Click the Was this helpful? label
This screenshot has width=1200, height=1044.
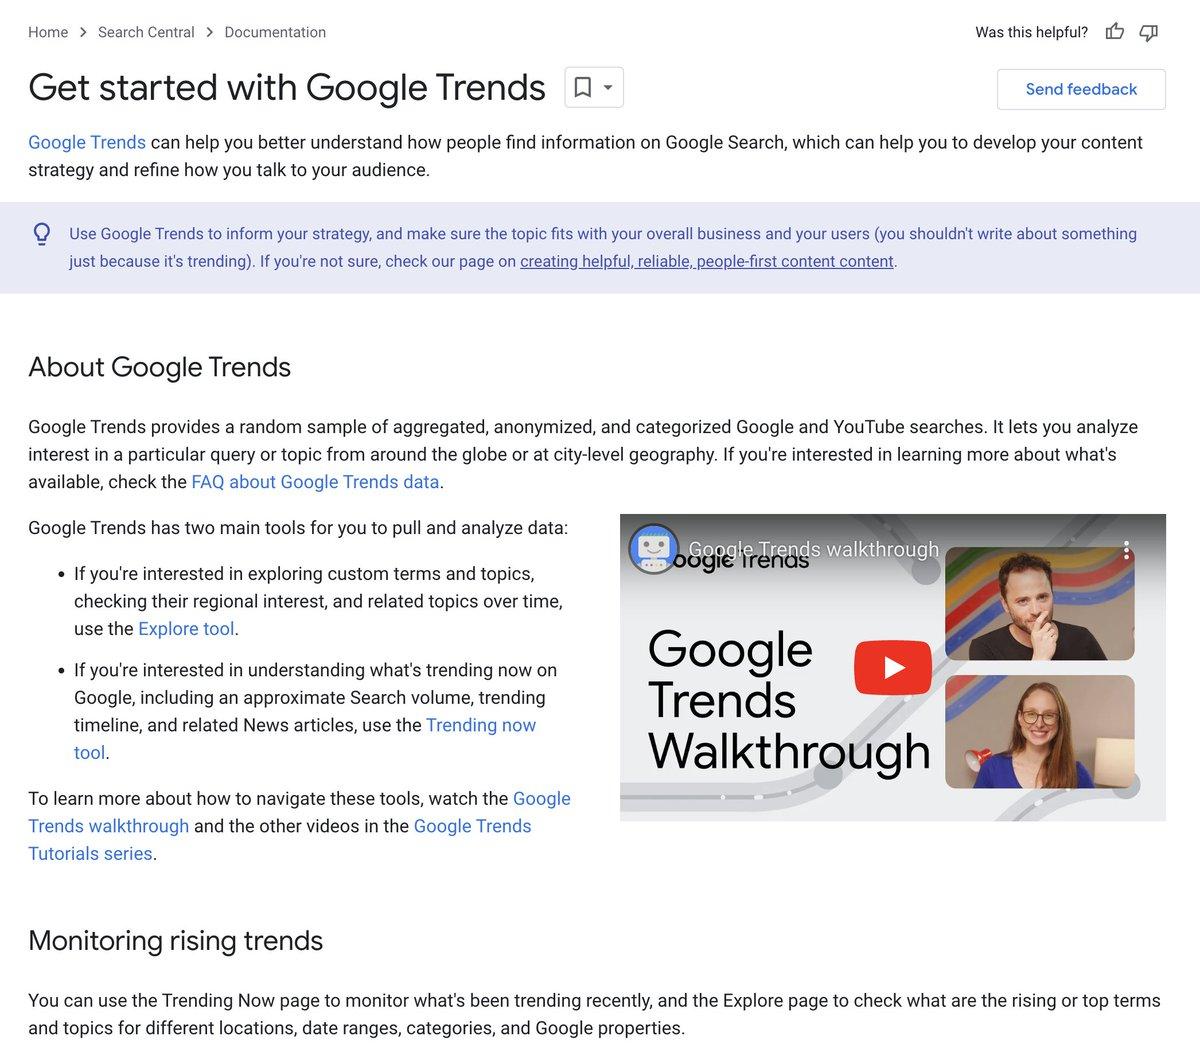1031,32
